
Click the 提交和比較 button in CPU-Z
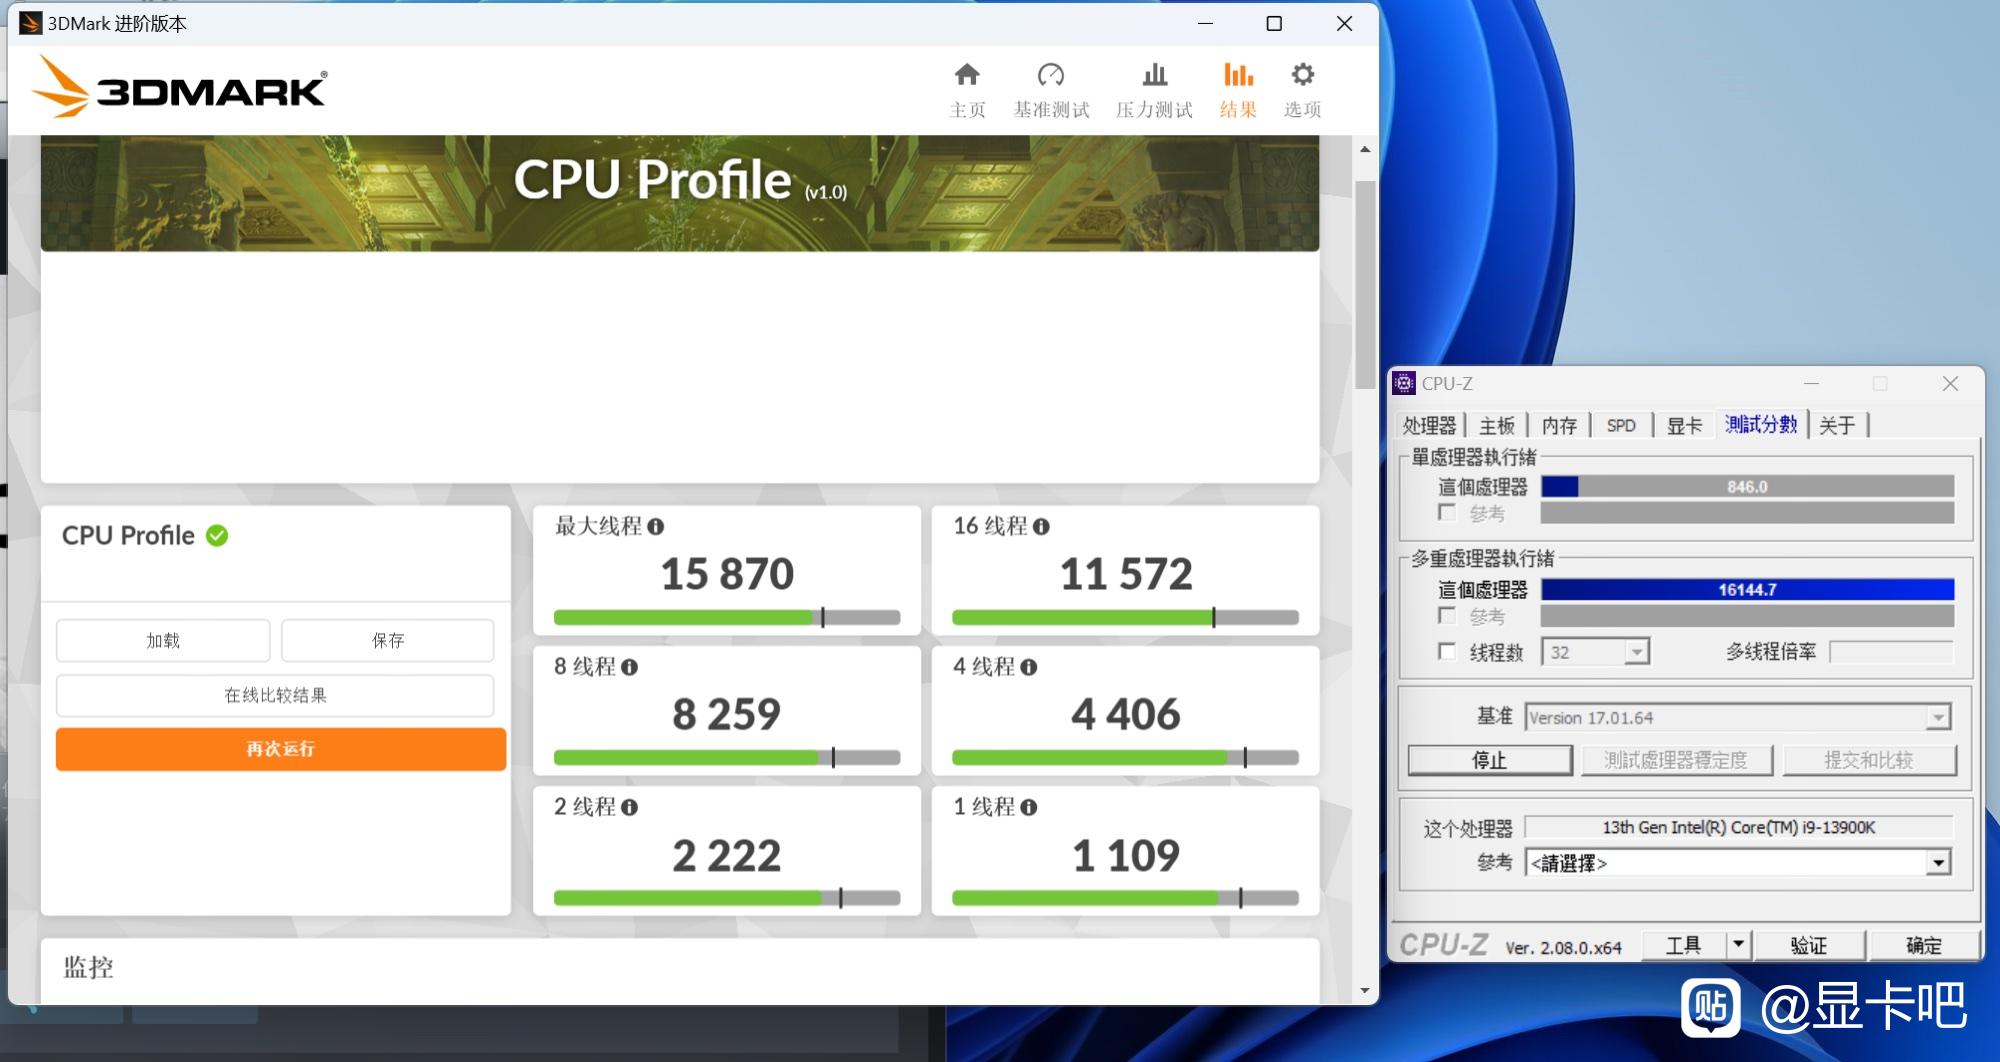coord(1868,760)
